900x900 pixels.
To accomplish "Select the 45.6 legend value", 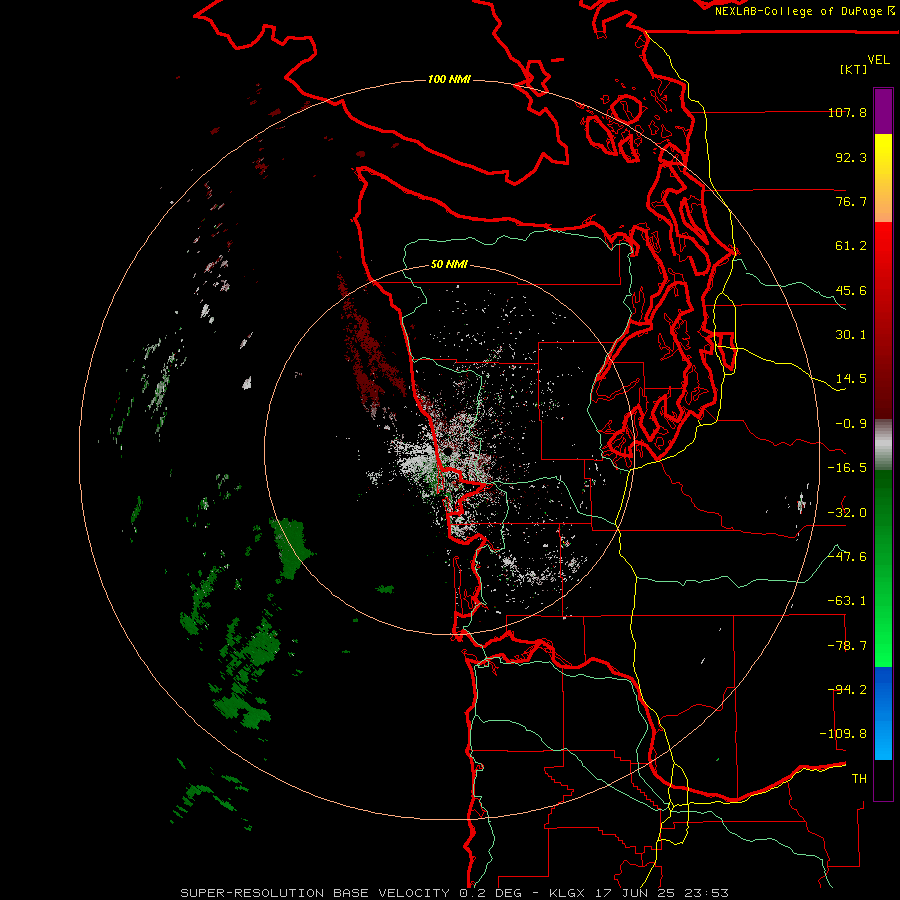I will click(851, 290).
